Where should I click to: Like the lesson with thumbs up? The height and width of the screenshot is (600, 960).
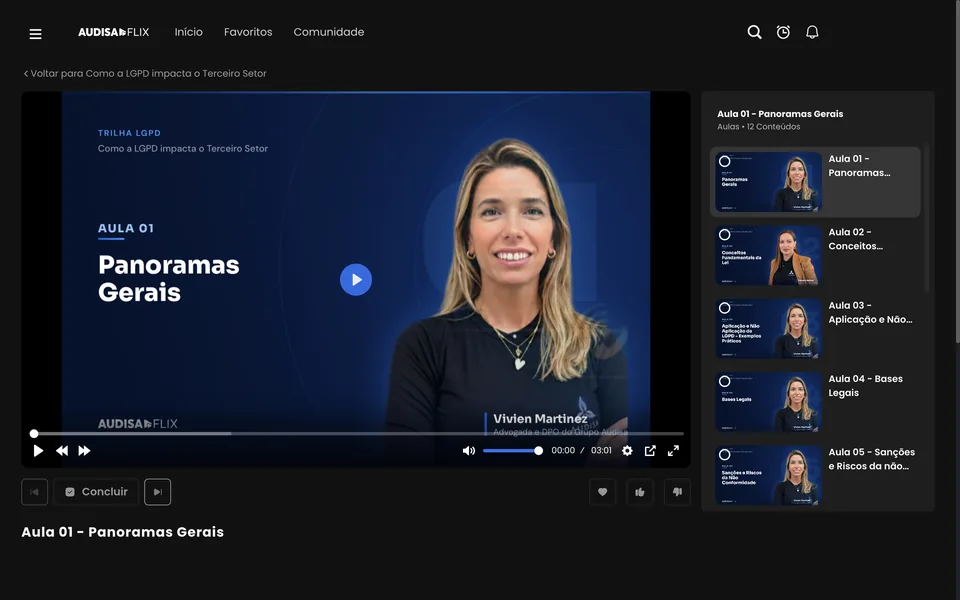[x=640, y=492]
